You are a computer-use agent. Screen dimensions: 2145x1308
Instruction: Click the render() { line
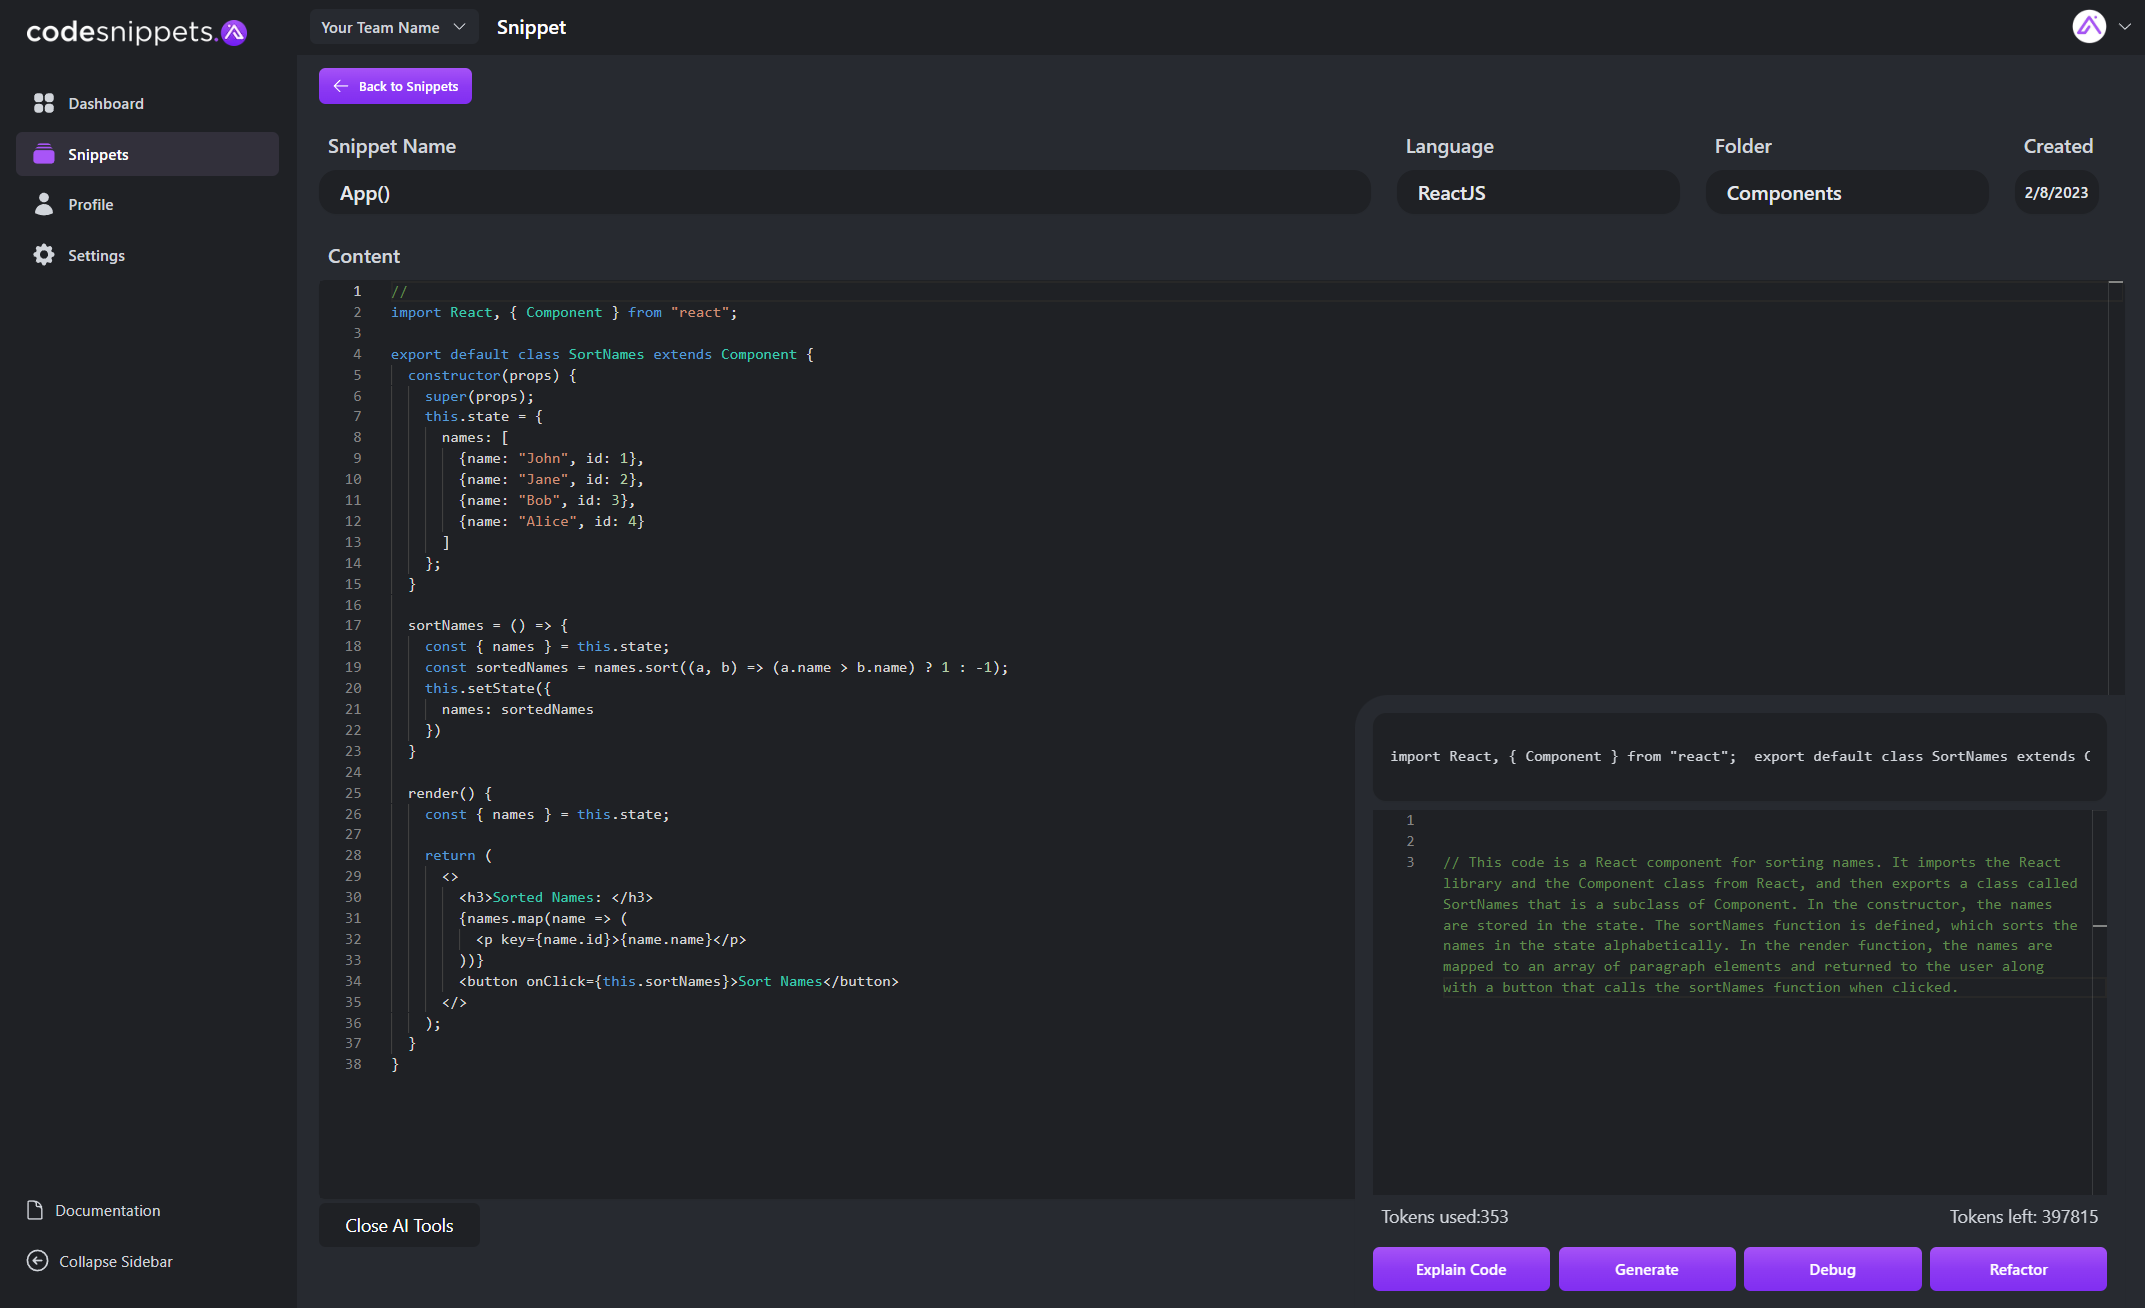450,793
